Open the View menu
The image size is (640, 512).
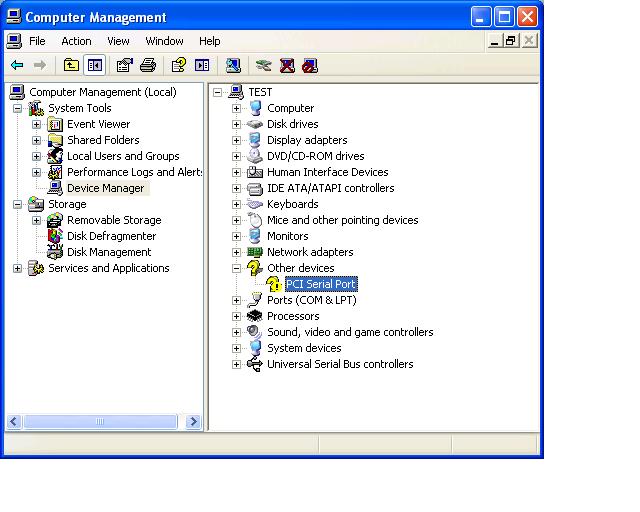pos(118,41)
